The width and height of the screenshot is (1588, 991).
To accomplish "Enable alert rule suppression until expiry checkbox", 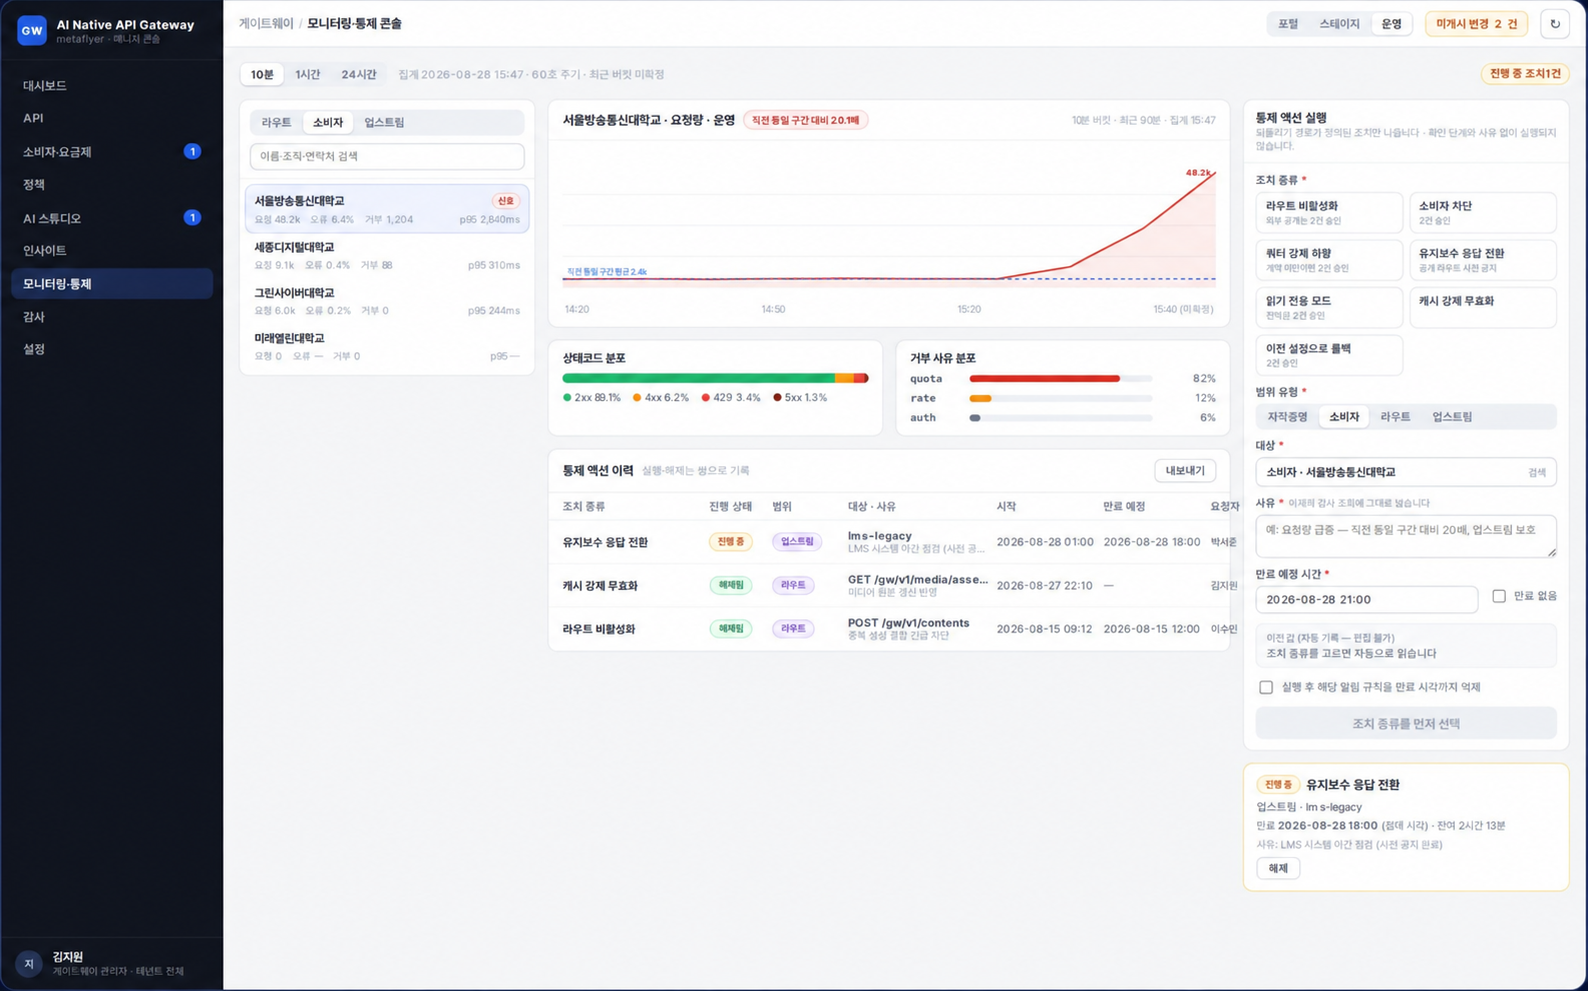I will coord(1266,687).
